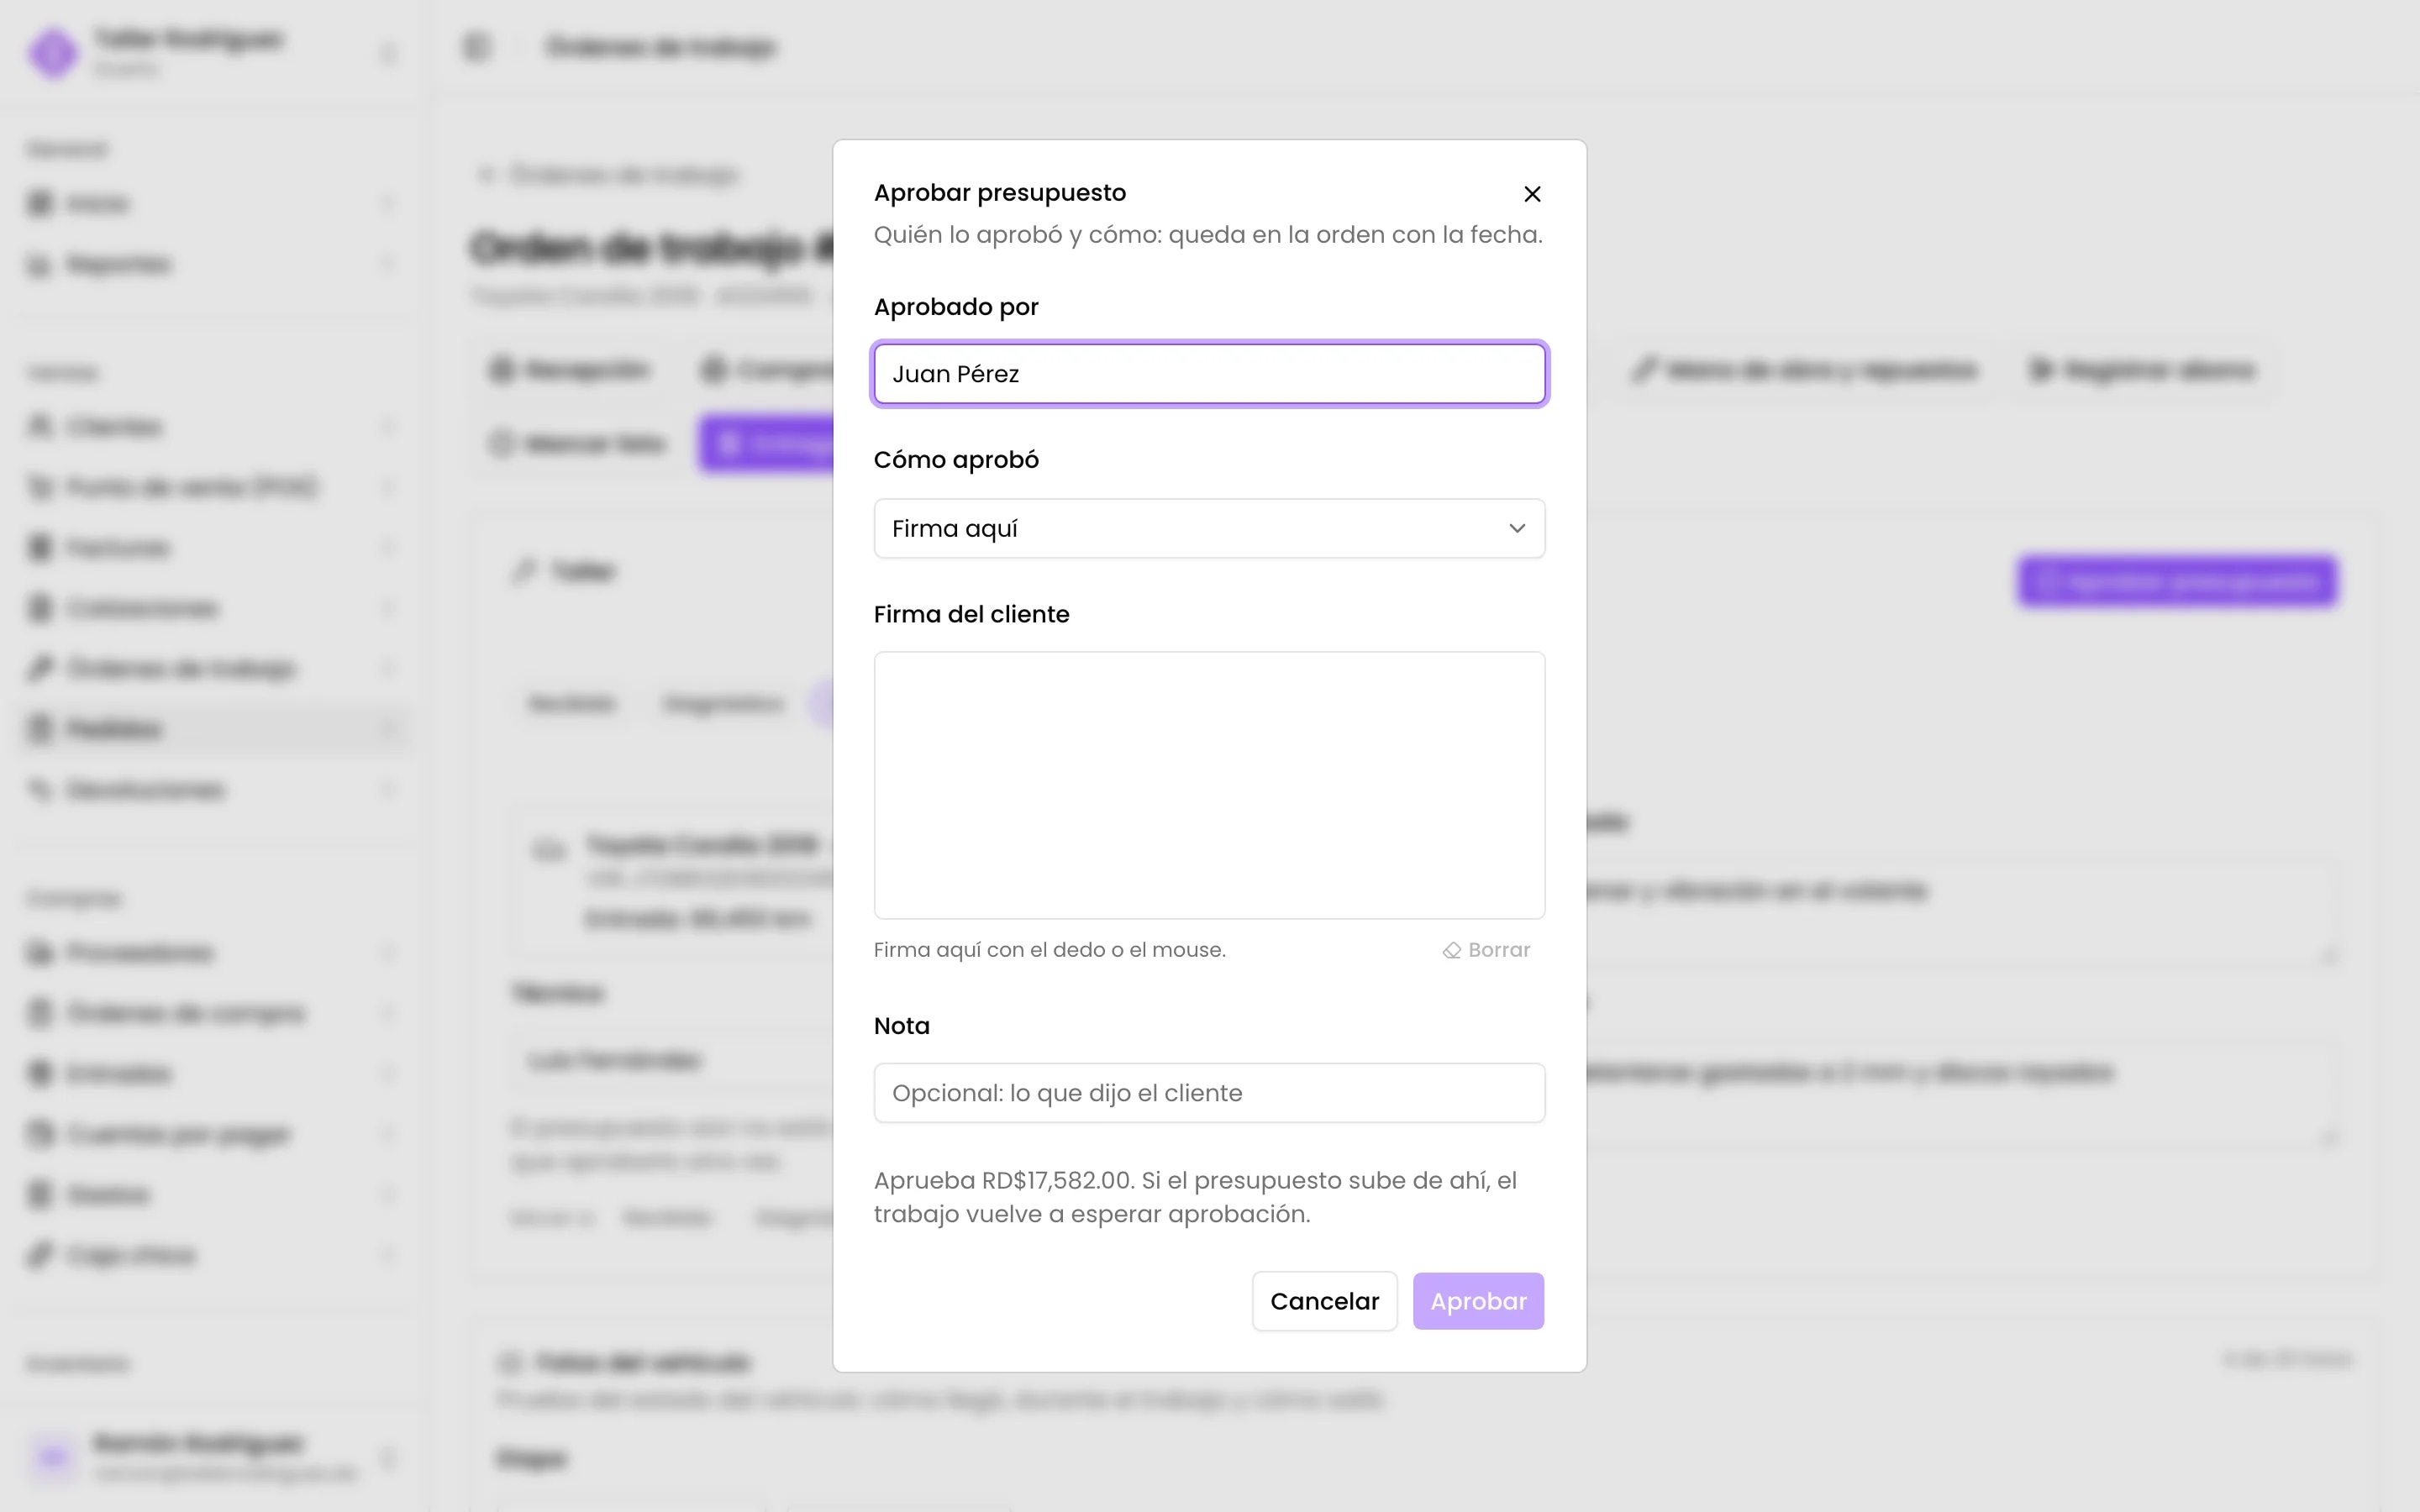Click the "Aprobar presupuesto" dialog title
This screenshot has width=2420, height=1512.
coord(999,193)
